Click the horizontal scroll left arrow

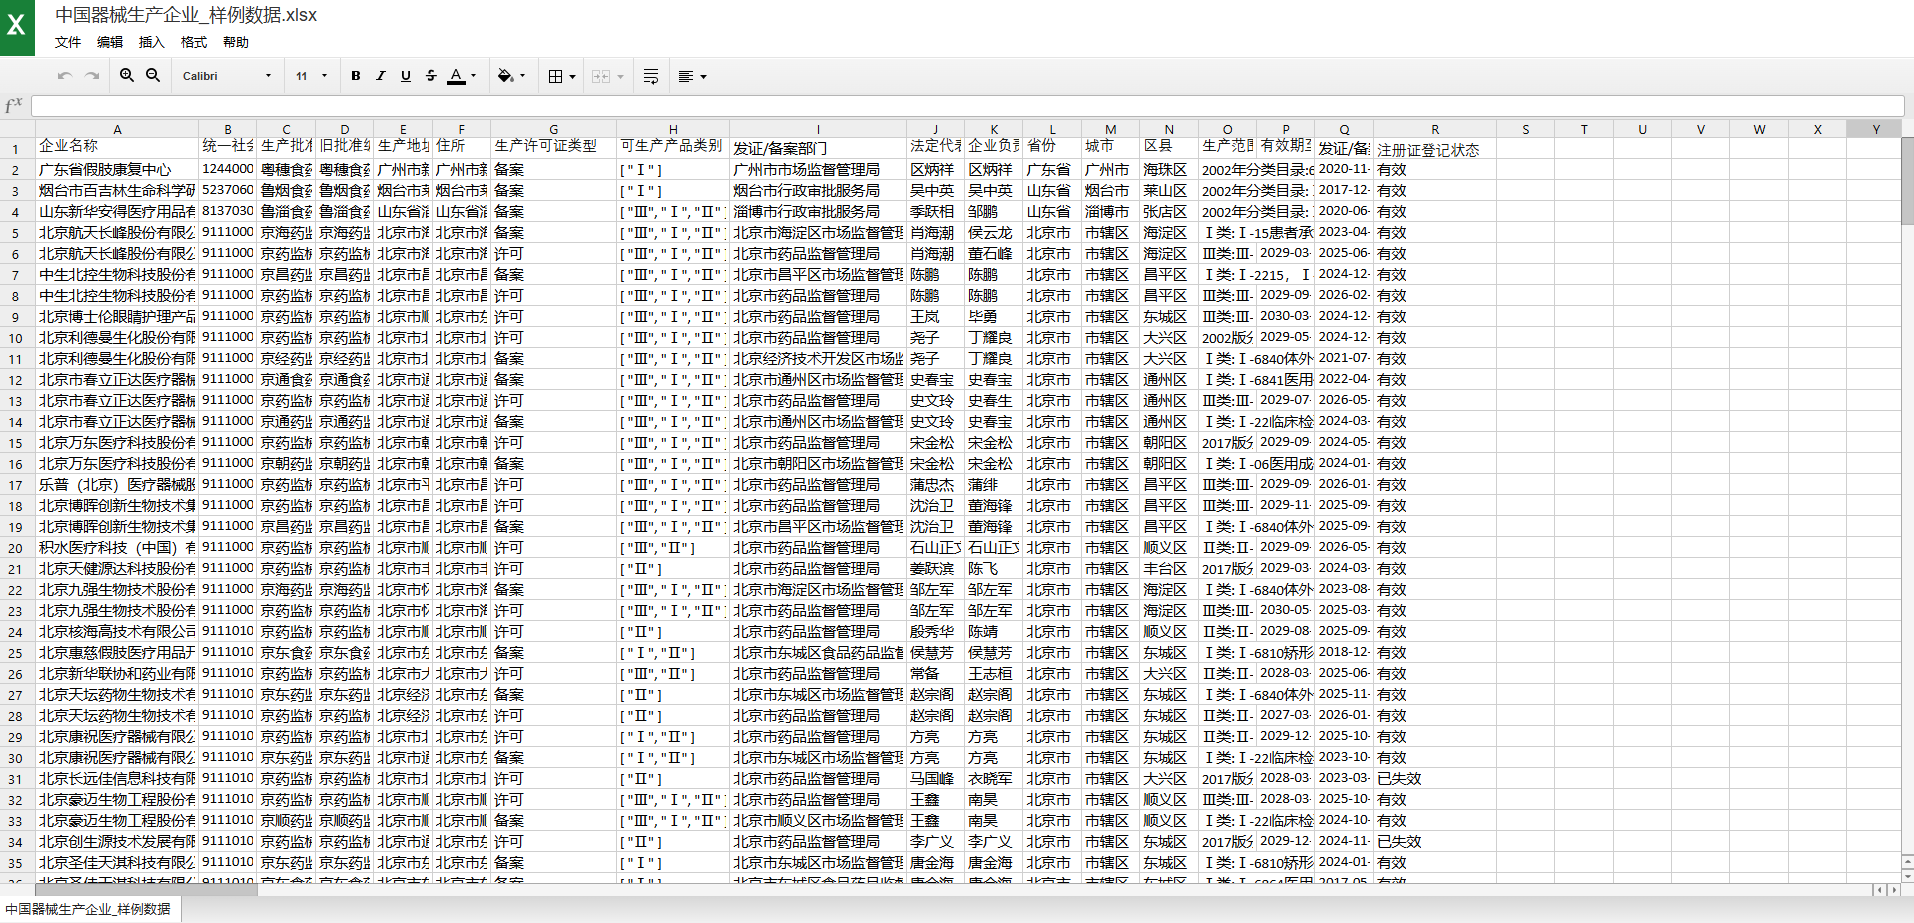(x=1879, y=889)
